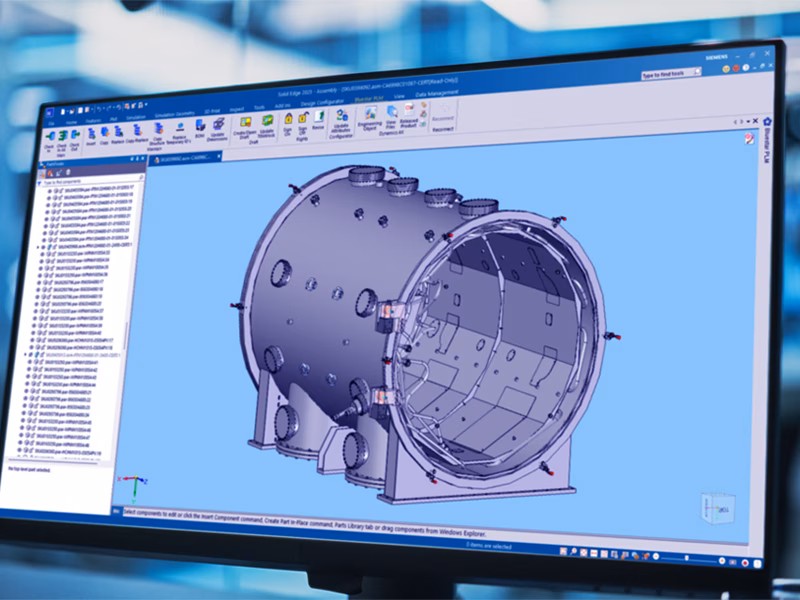Click the PathFinder vertical scrollbar
The image size is (800, 600).
point(124,338)
